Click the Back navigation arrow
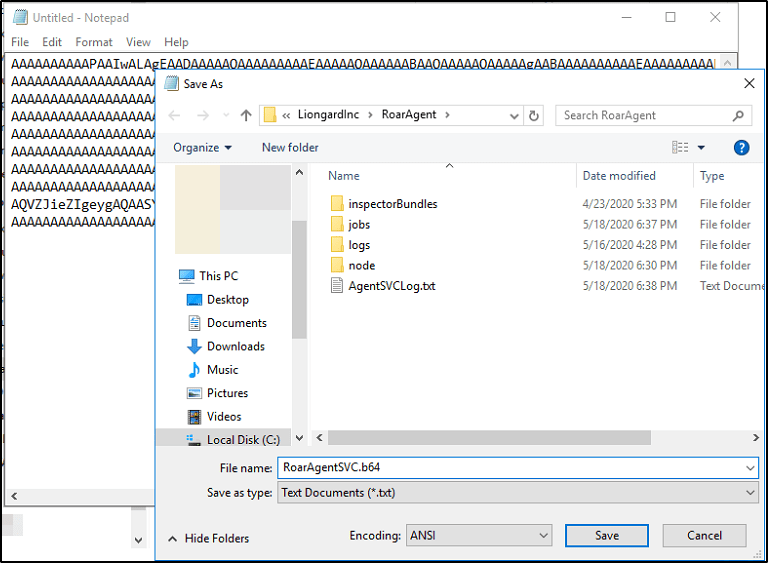Image resolution: width=768 pixels, height=563 pixels. click(175, 115)
